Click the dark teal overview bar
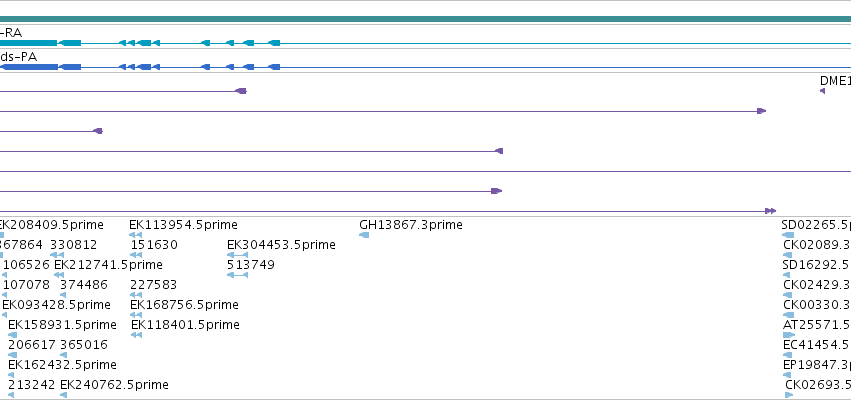 point(426,20)
